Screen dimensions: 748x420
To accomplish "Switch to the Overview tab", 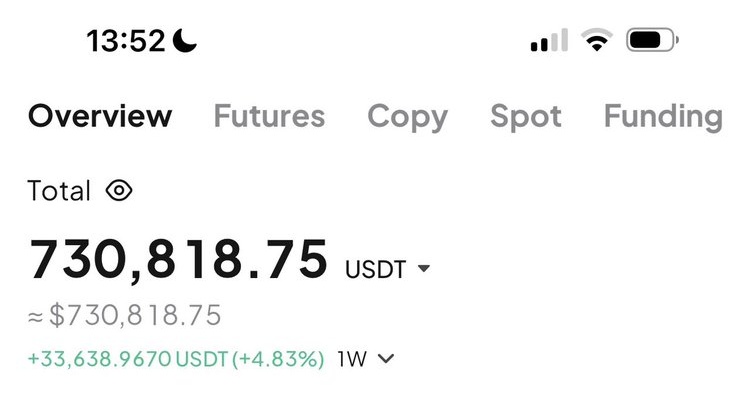I will [100, 116].
